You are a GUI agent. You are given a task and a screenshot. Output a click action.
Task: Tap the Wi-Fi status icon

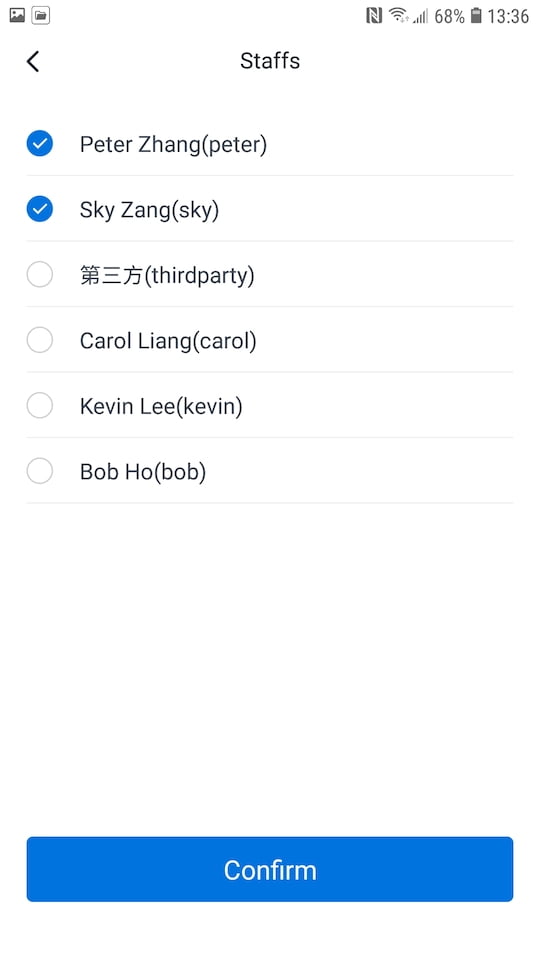tap(399, 15)
